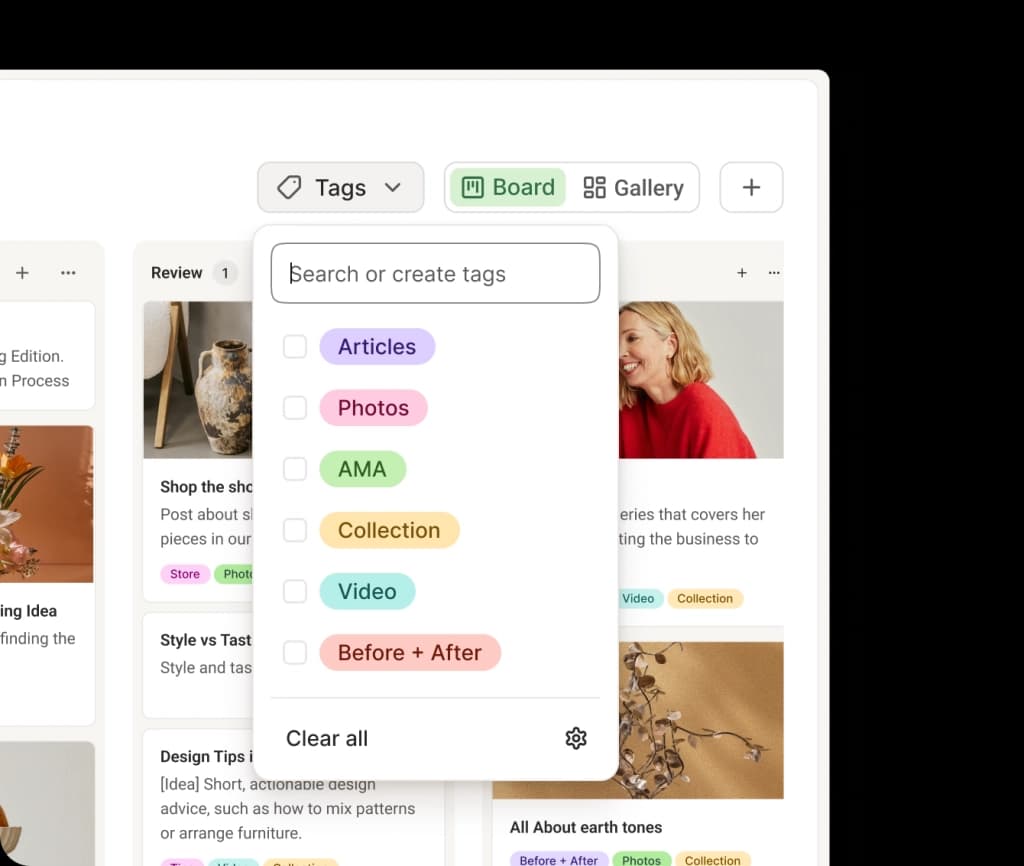Click the Board icon in the view switcher

point(472,187)
